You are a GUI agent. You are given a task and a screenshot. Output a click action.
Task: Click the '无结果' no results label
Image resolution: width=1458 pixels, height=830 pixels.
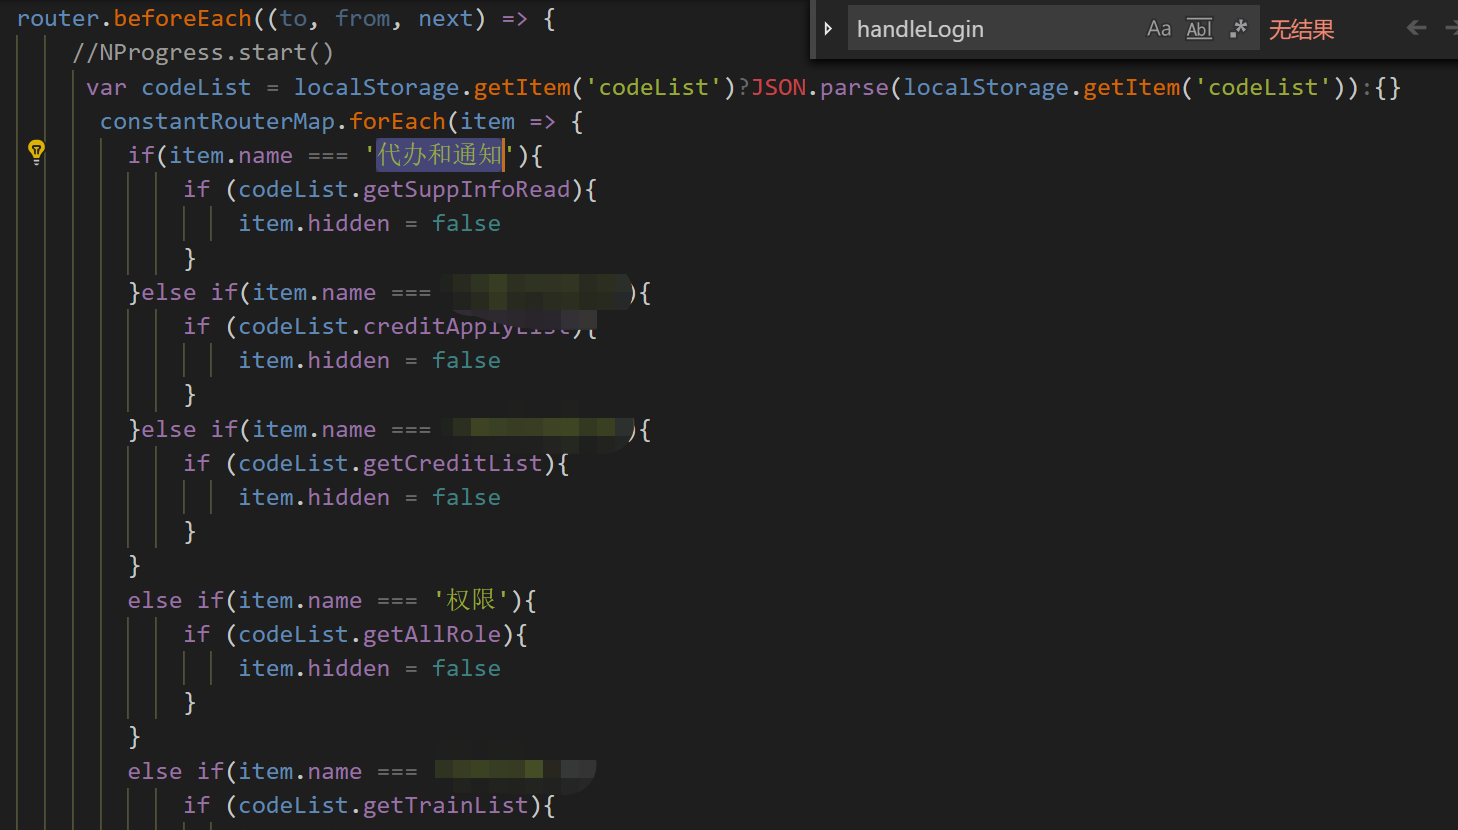click(1301, 30)
